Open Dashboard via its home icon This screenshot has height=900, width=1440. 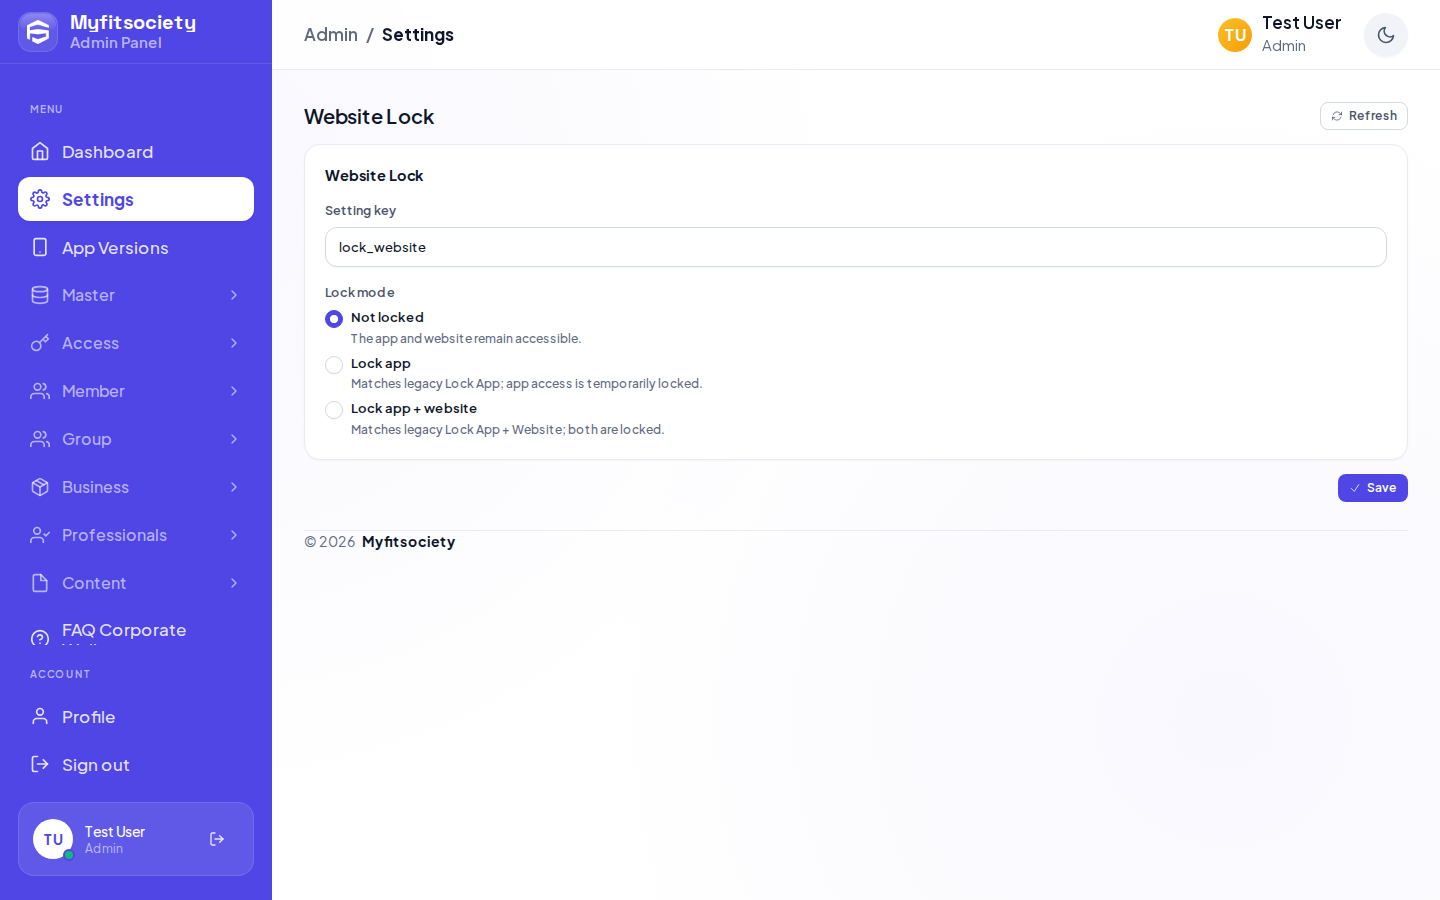click(x=40, y=151)
